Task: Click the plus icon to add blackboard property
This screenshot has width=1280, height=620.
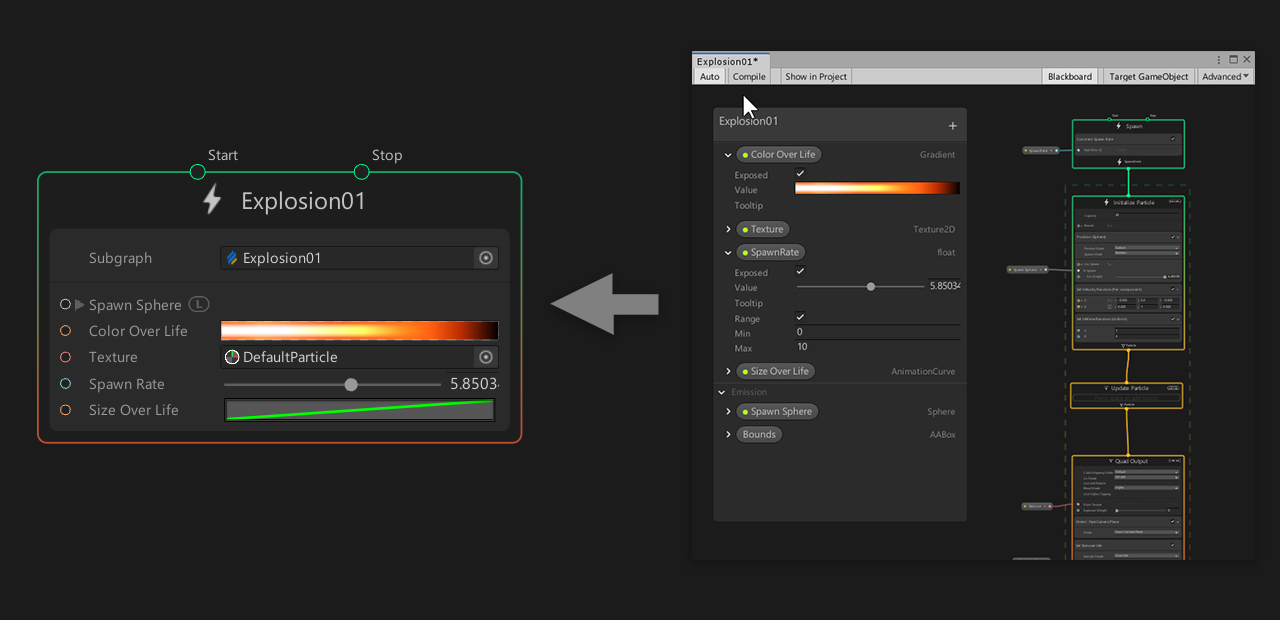Action: [x=952, y=126]
